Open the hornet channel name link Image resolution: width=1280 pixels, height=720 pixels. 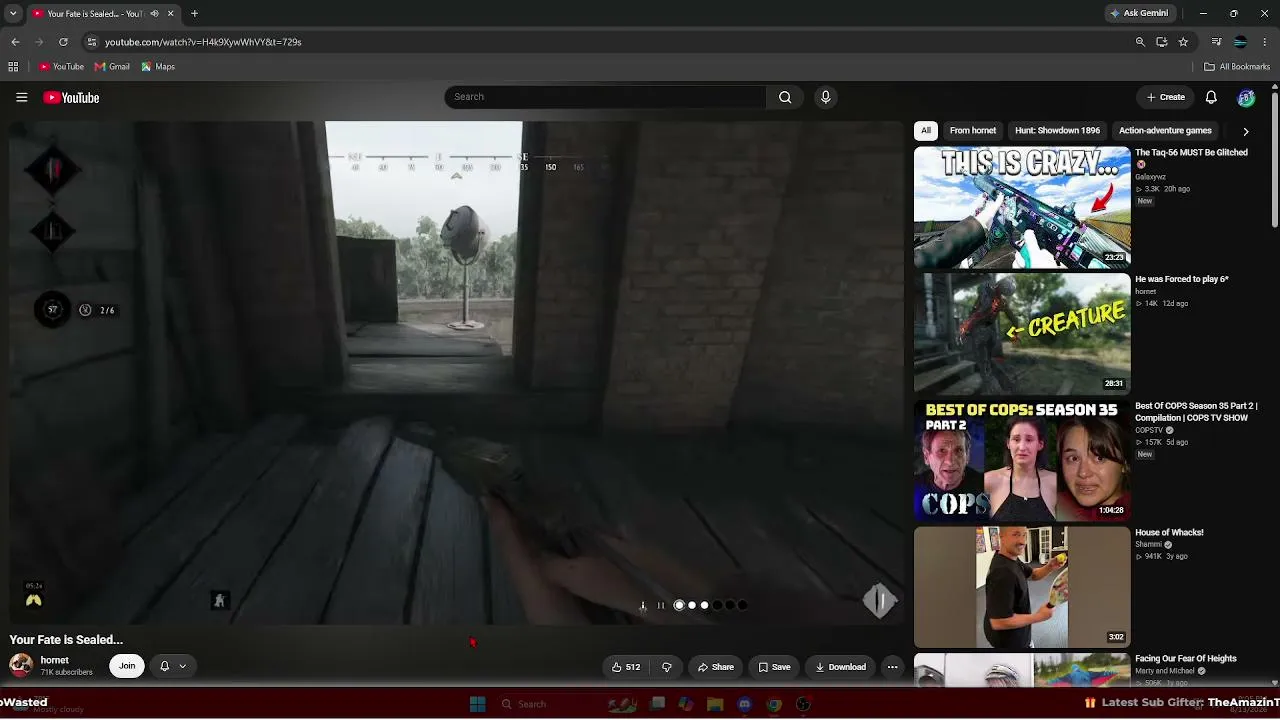(x=54, y=660)
